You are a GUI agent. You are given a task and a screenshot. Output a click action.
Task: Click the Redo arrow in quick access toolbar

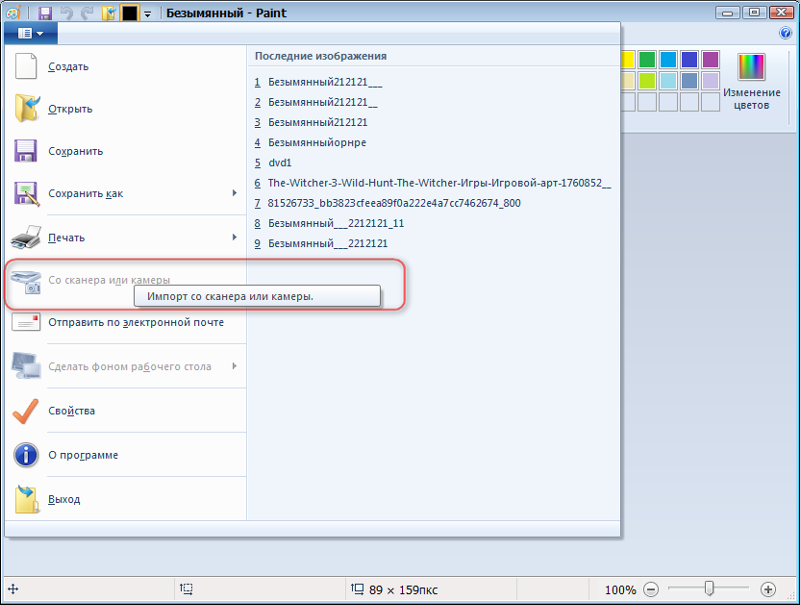(87, 13)
